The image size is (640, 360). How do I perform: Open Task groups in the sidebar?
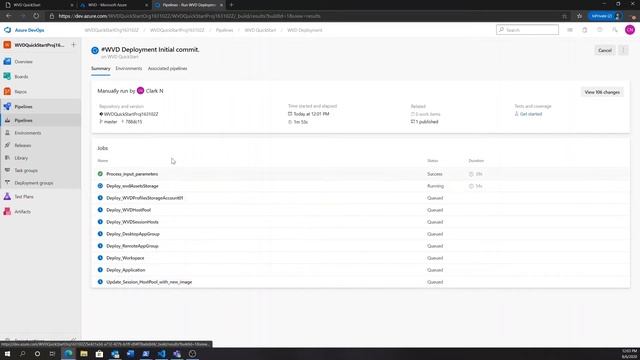click(x=26, y=171)
